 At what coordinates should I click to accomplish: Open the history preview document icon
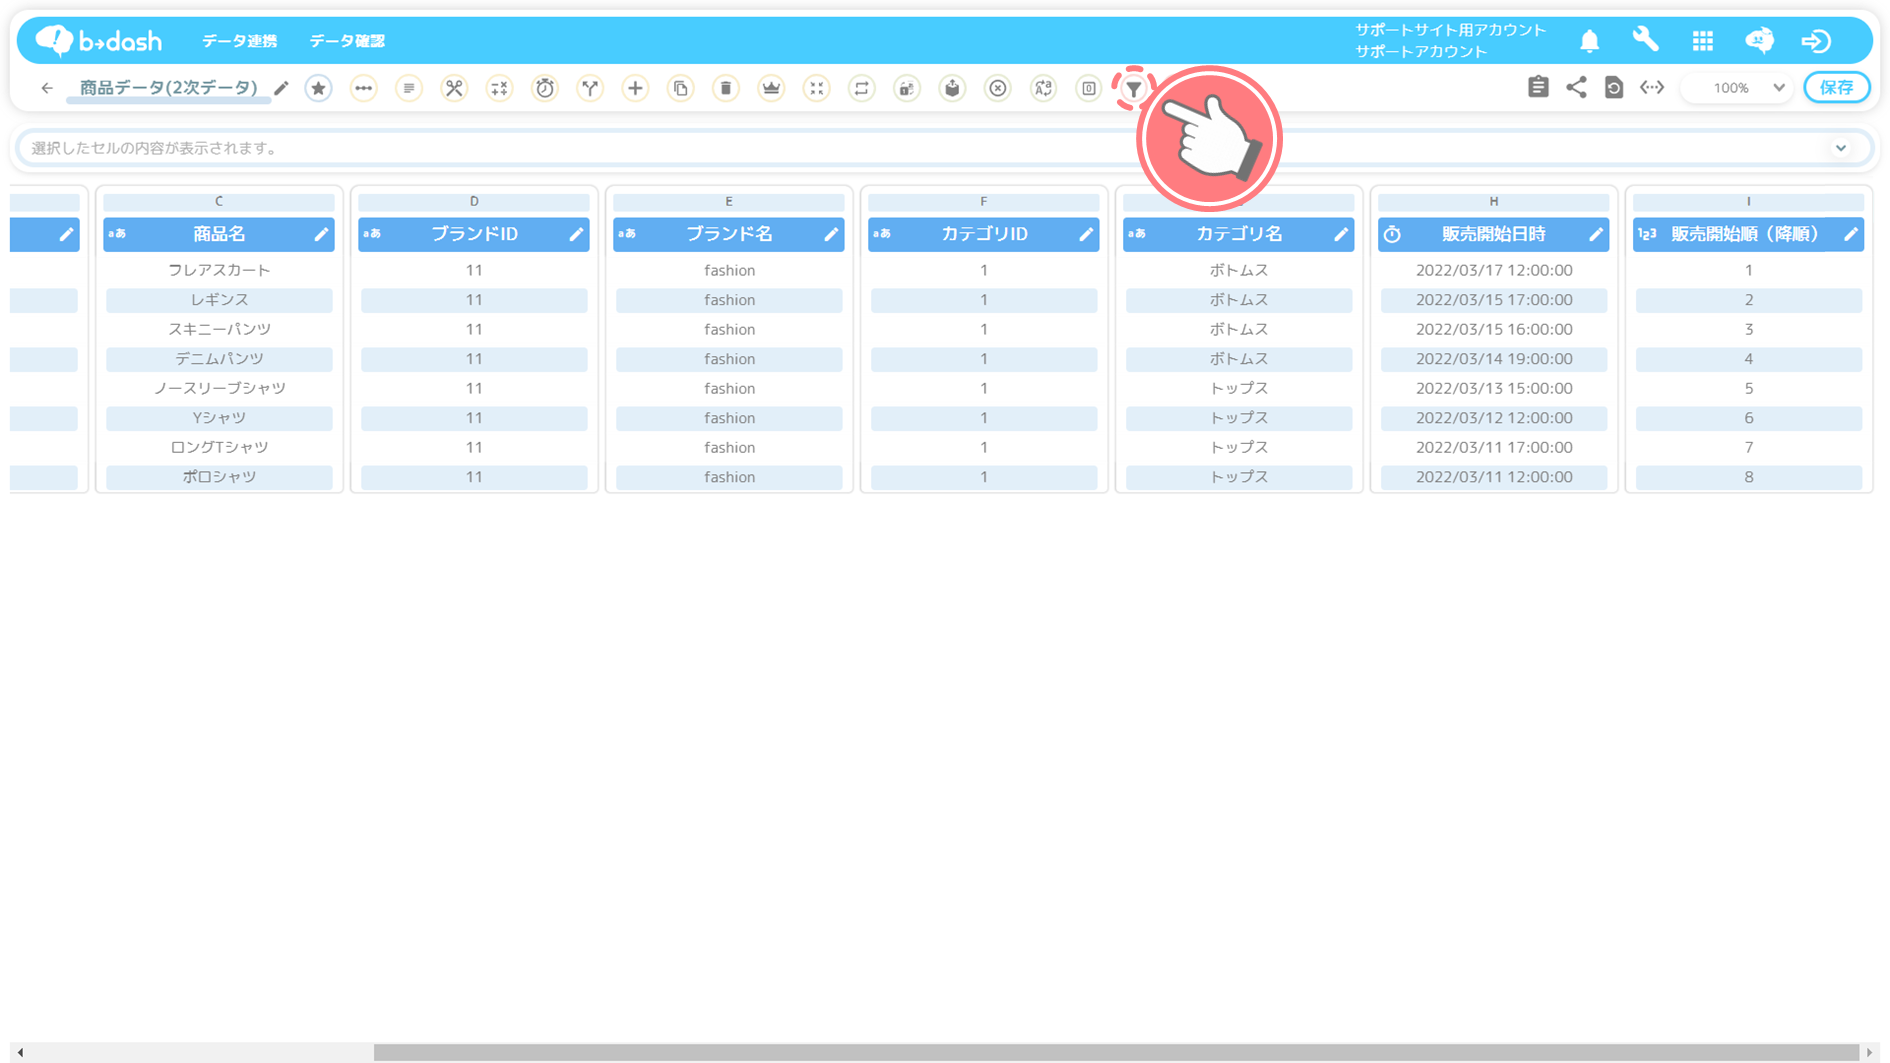[x=1614, y=87]
